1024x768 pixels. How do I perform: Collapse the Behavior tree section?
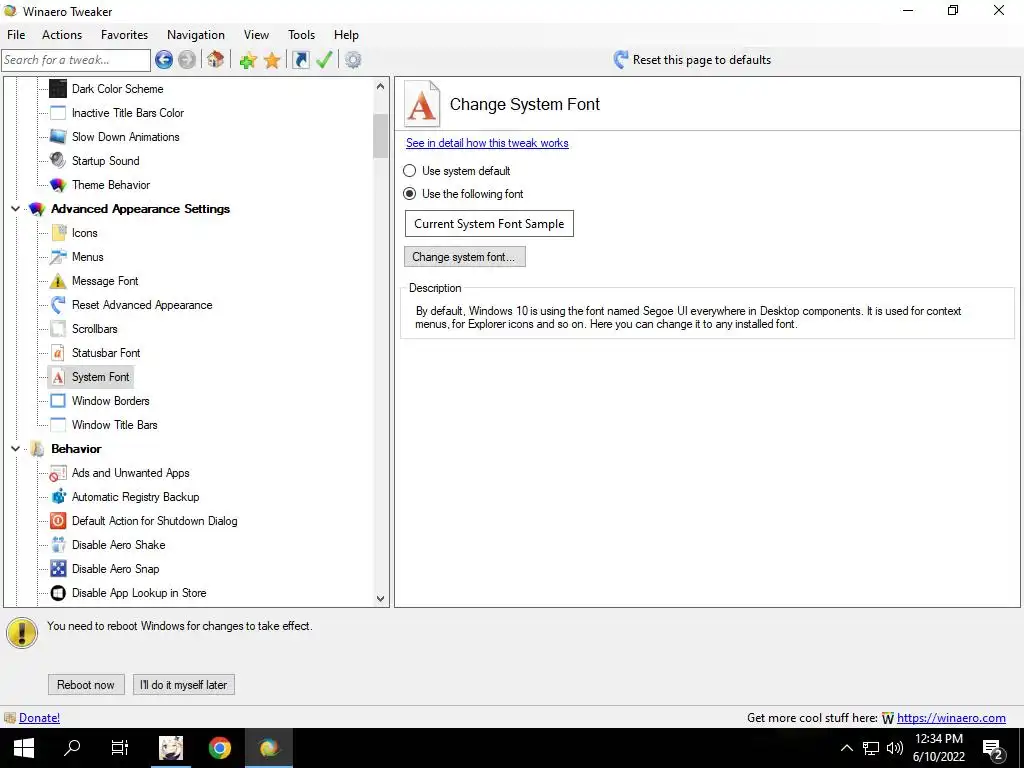point(15,449)
